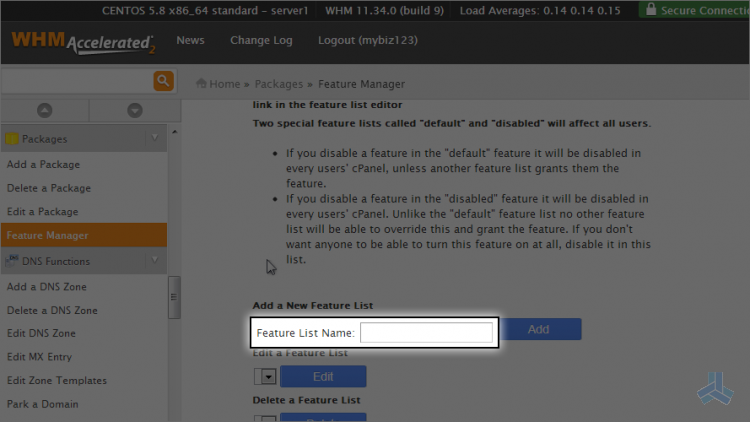Click the Home icon in breadcrumb

[201, 84]
